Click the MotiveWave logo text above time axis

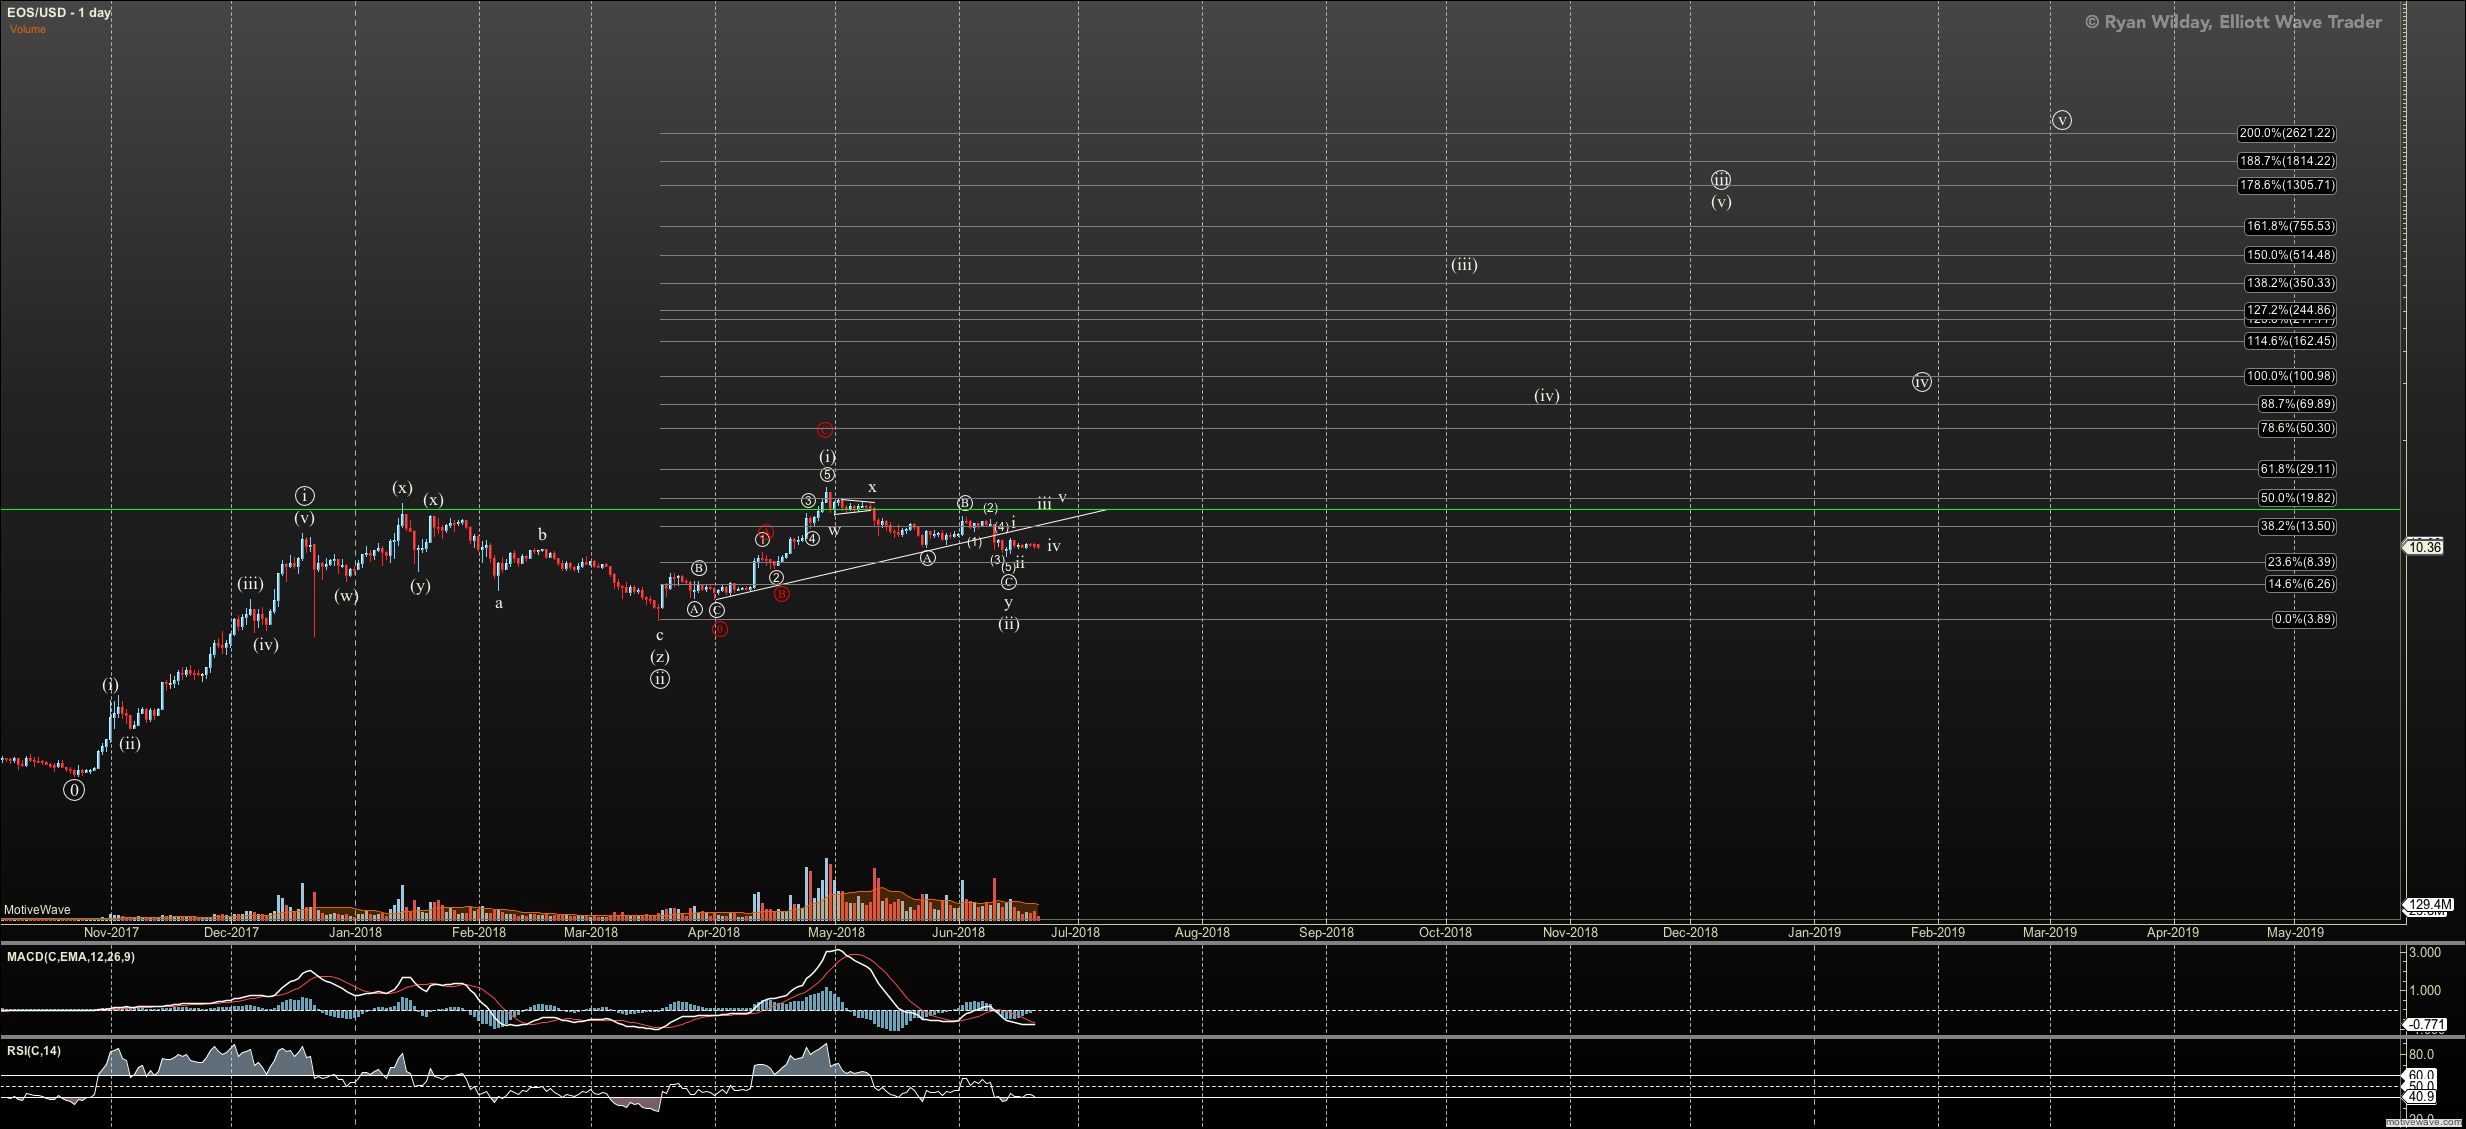37,910
